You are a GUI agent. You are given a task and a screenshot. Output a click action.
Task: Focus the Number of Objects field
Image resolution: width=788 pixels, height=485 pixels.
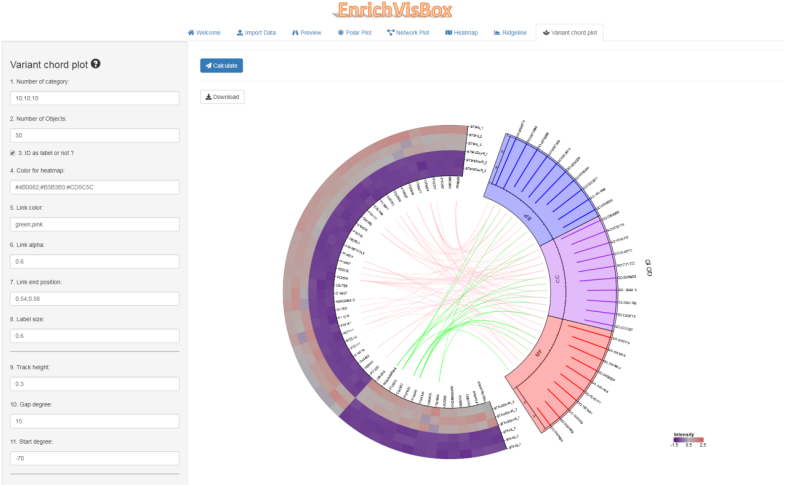94,135
